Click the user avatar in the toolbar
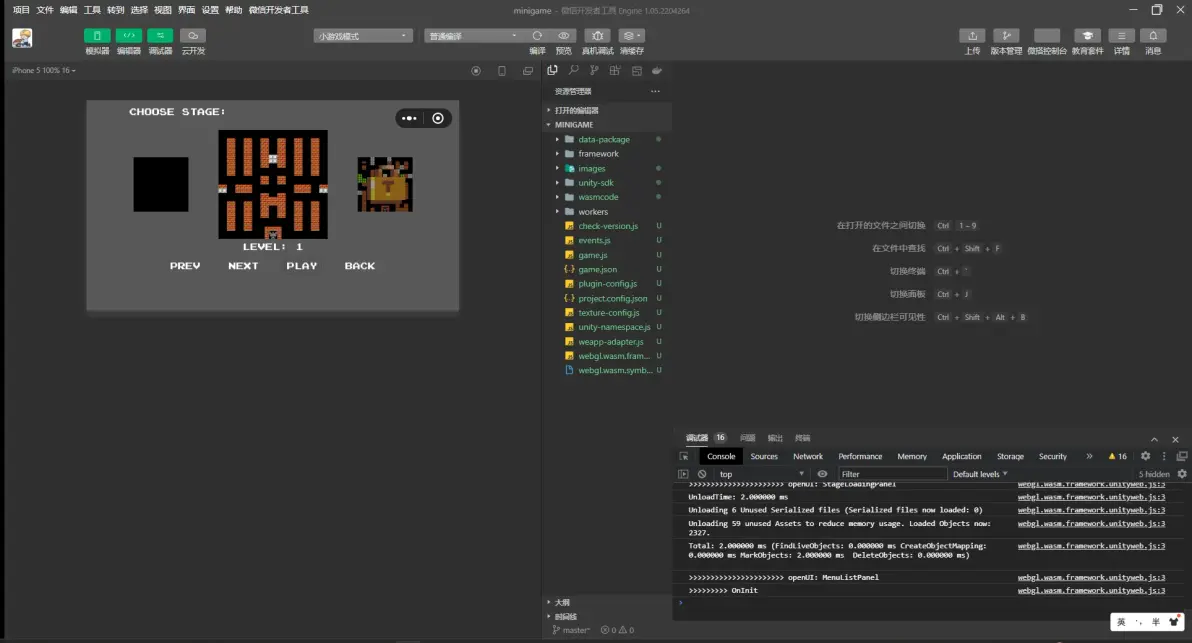 (x=22, y=38)
